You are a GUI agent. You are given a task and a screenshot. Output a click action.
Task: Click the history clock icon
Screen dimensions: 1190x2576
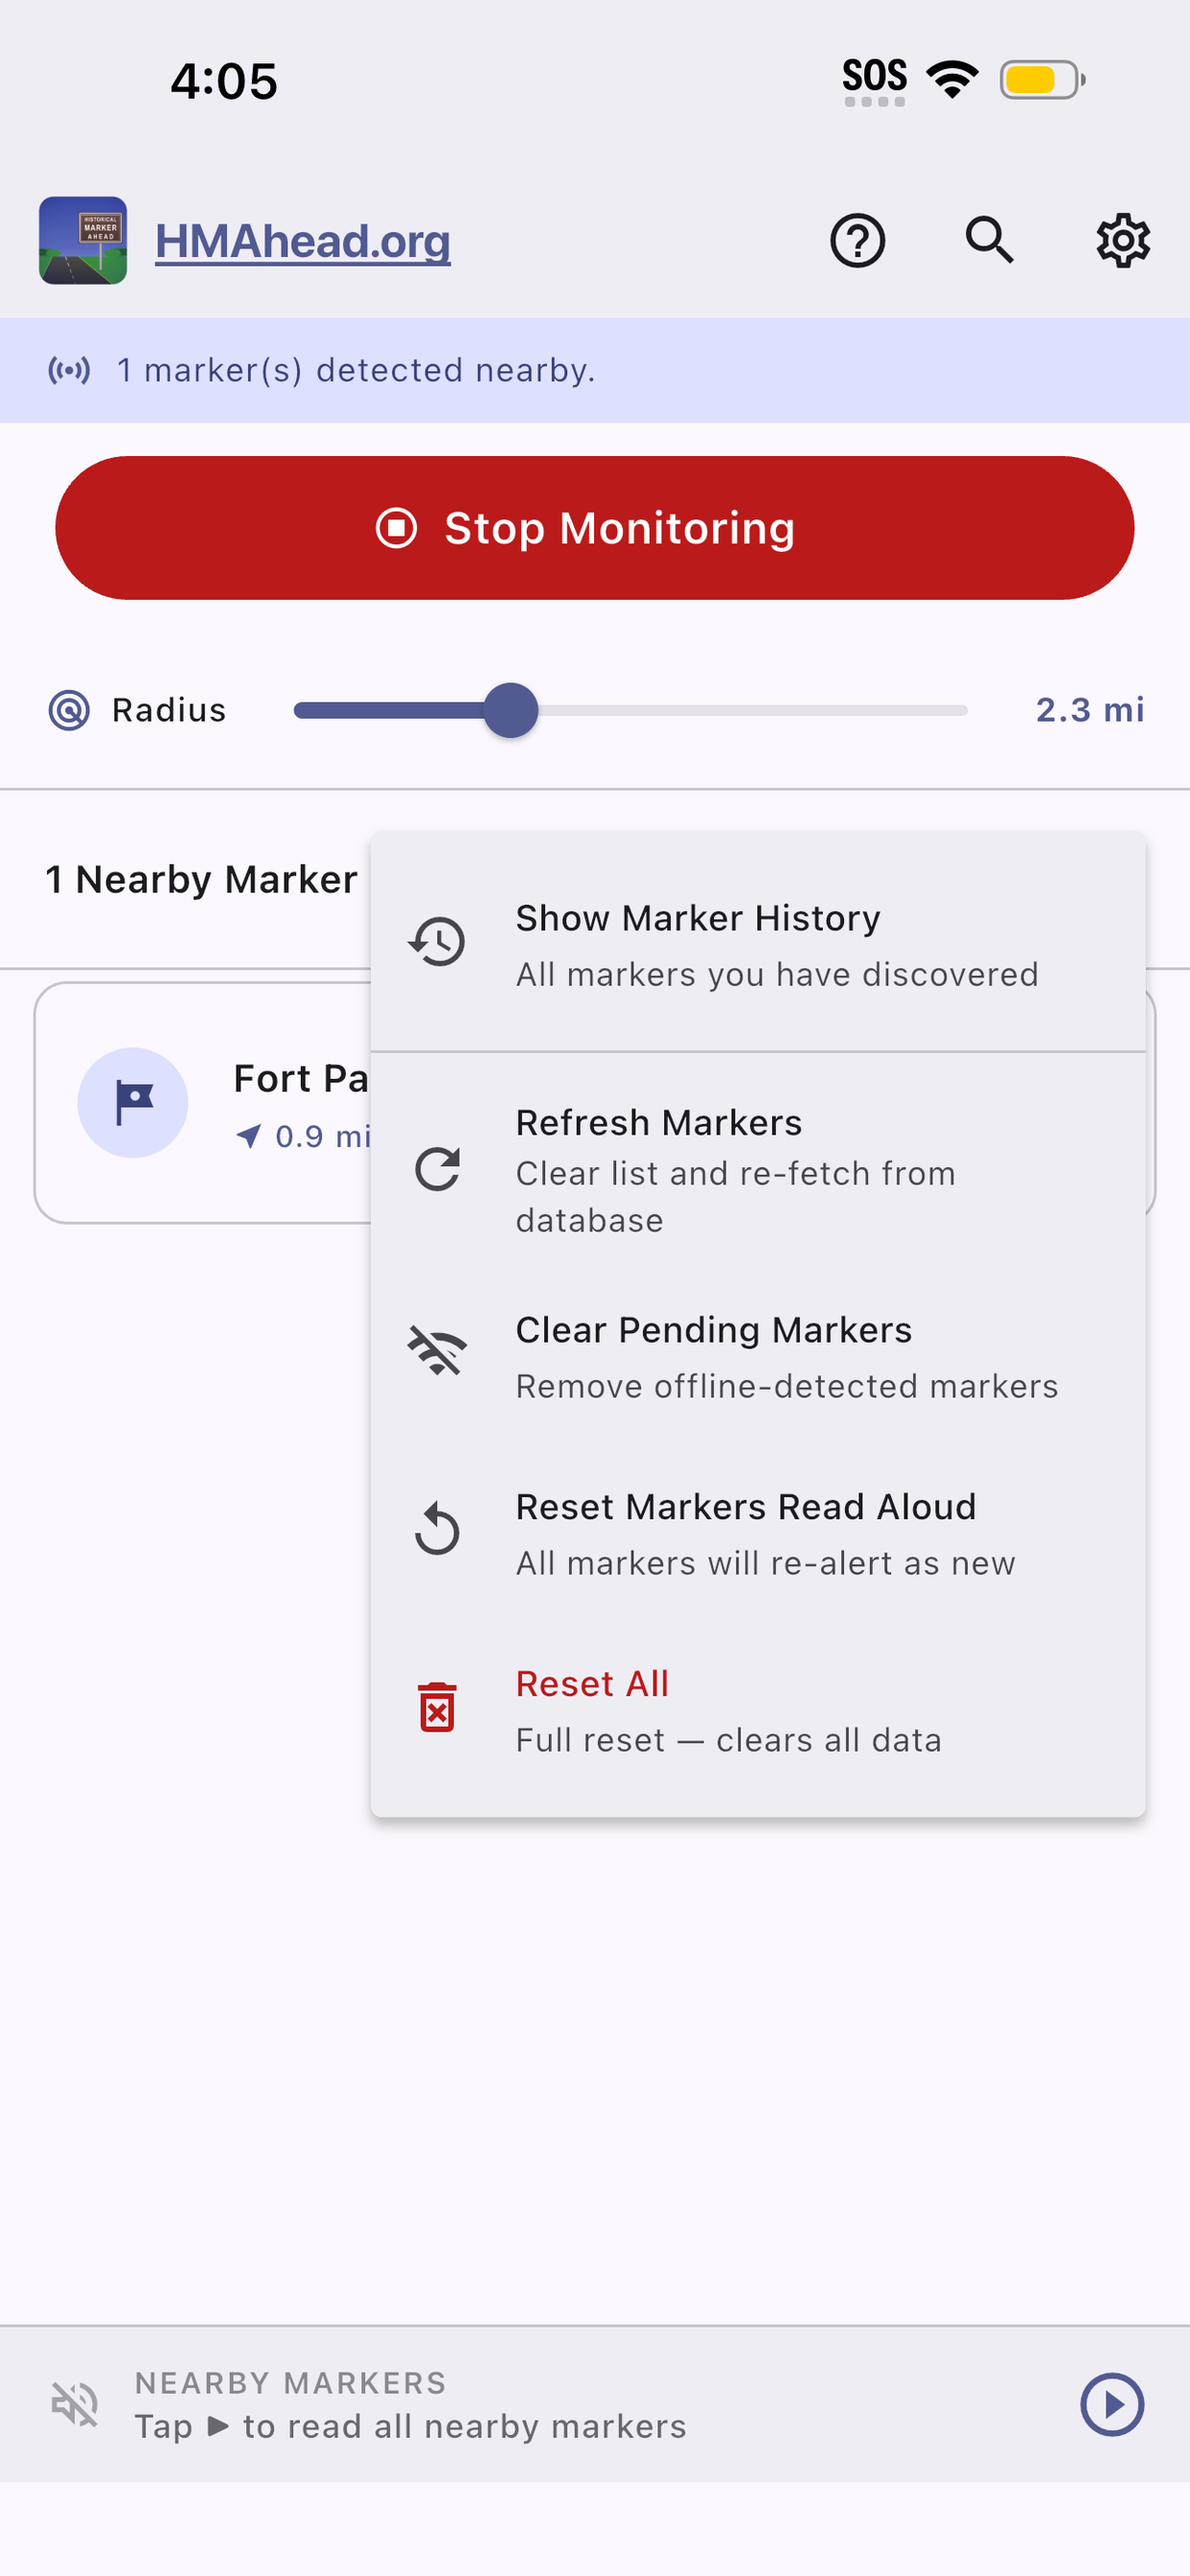437,941
